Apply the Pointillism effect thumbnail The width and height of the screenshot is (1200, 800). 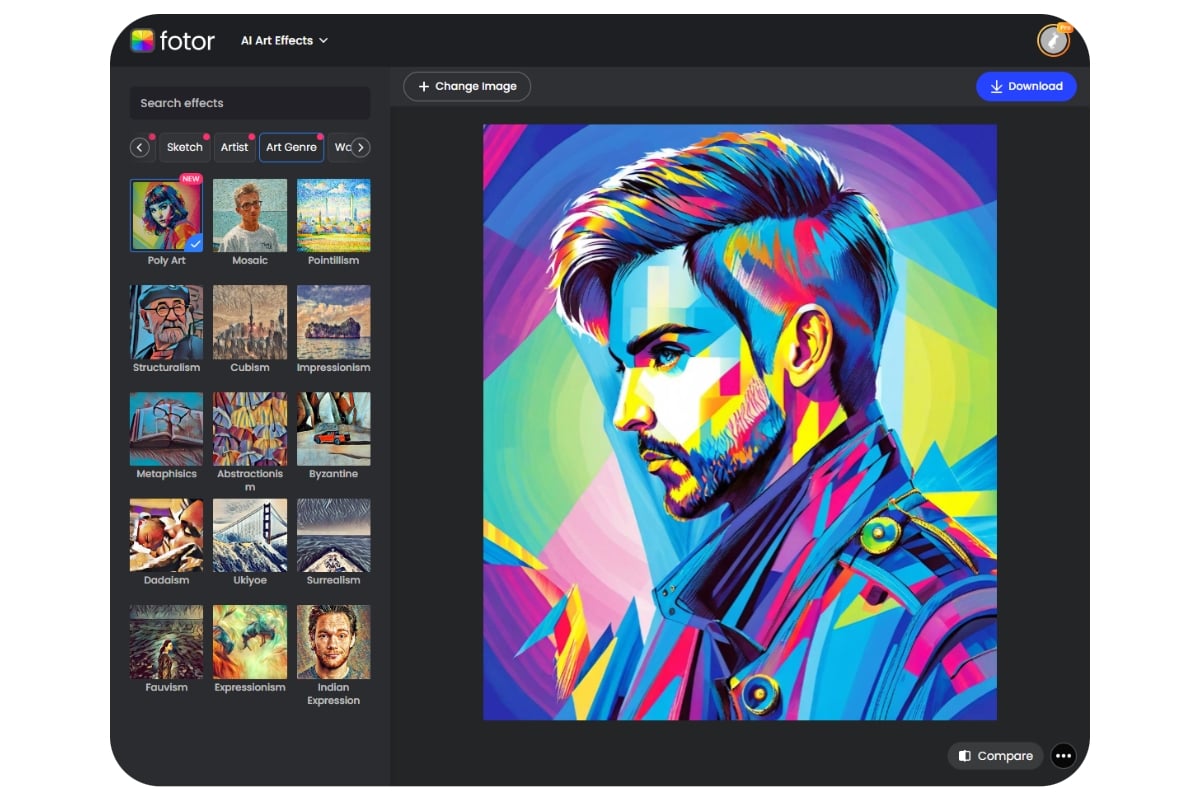coord(333,215)
